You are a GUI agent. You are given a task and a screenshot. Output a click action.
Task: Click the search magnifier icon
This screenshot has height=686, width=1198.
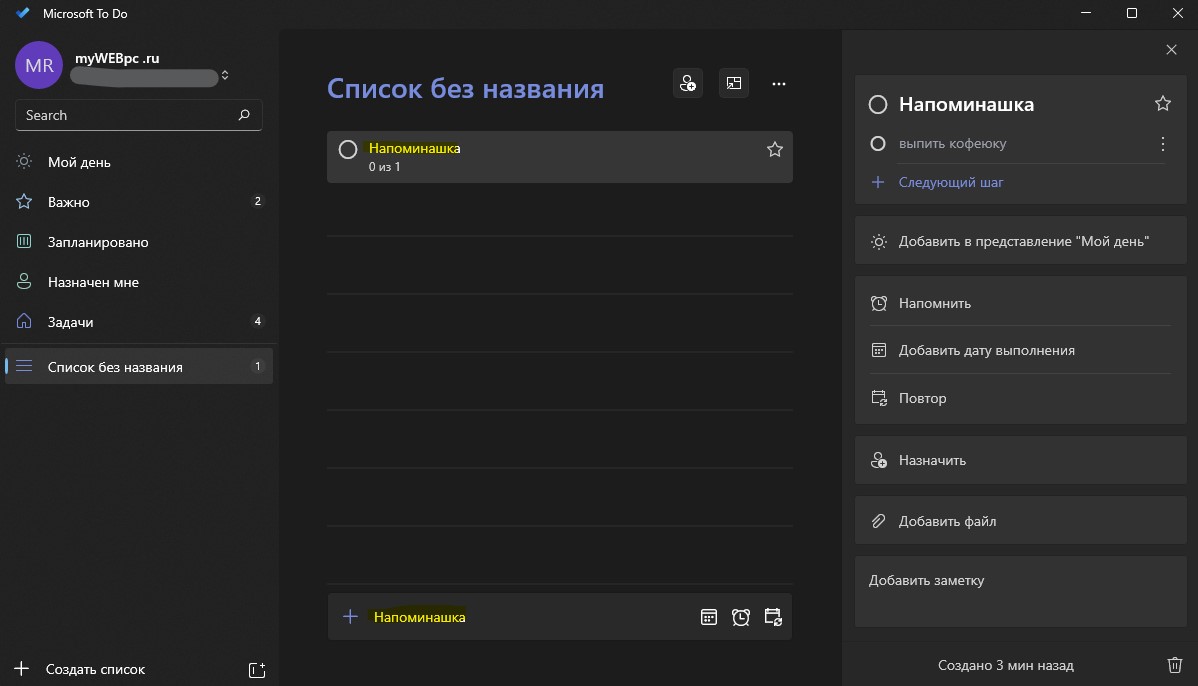coord(244,115)
